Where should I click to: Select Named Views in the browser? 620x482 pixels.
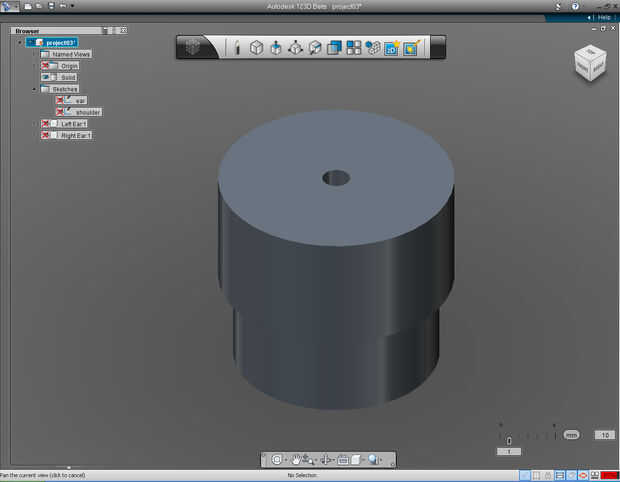tap(70, 54)
